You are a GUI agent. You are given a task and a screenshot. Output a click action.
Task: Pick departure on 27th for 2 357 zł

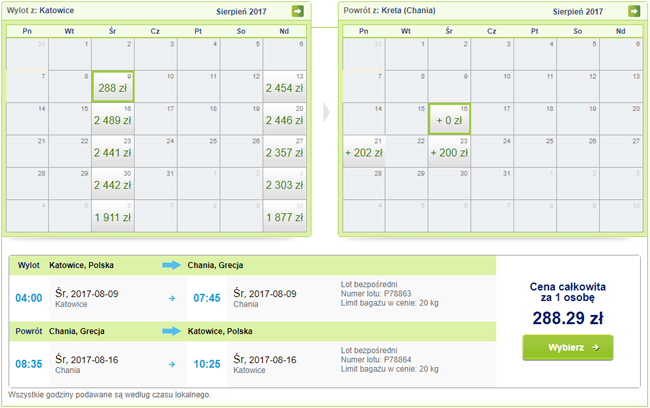click(284, 151)
